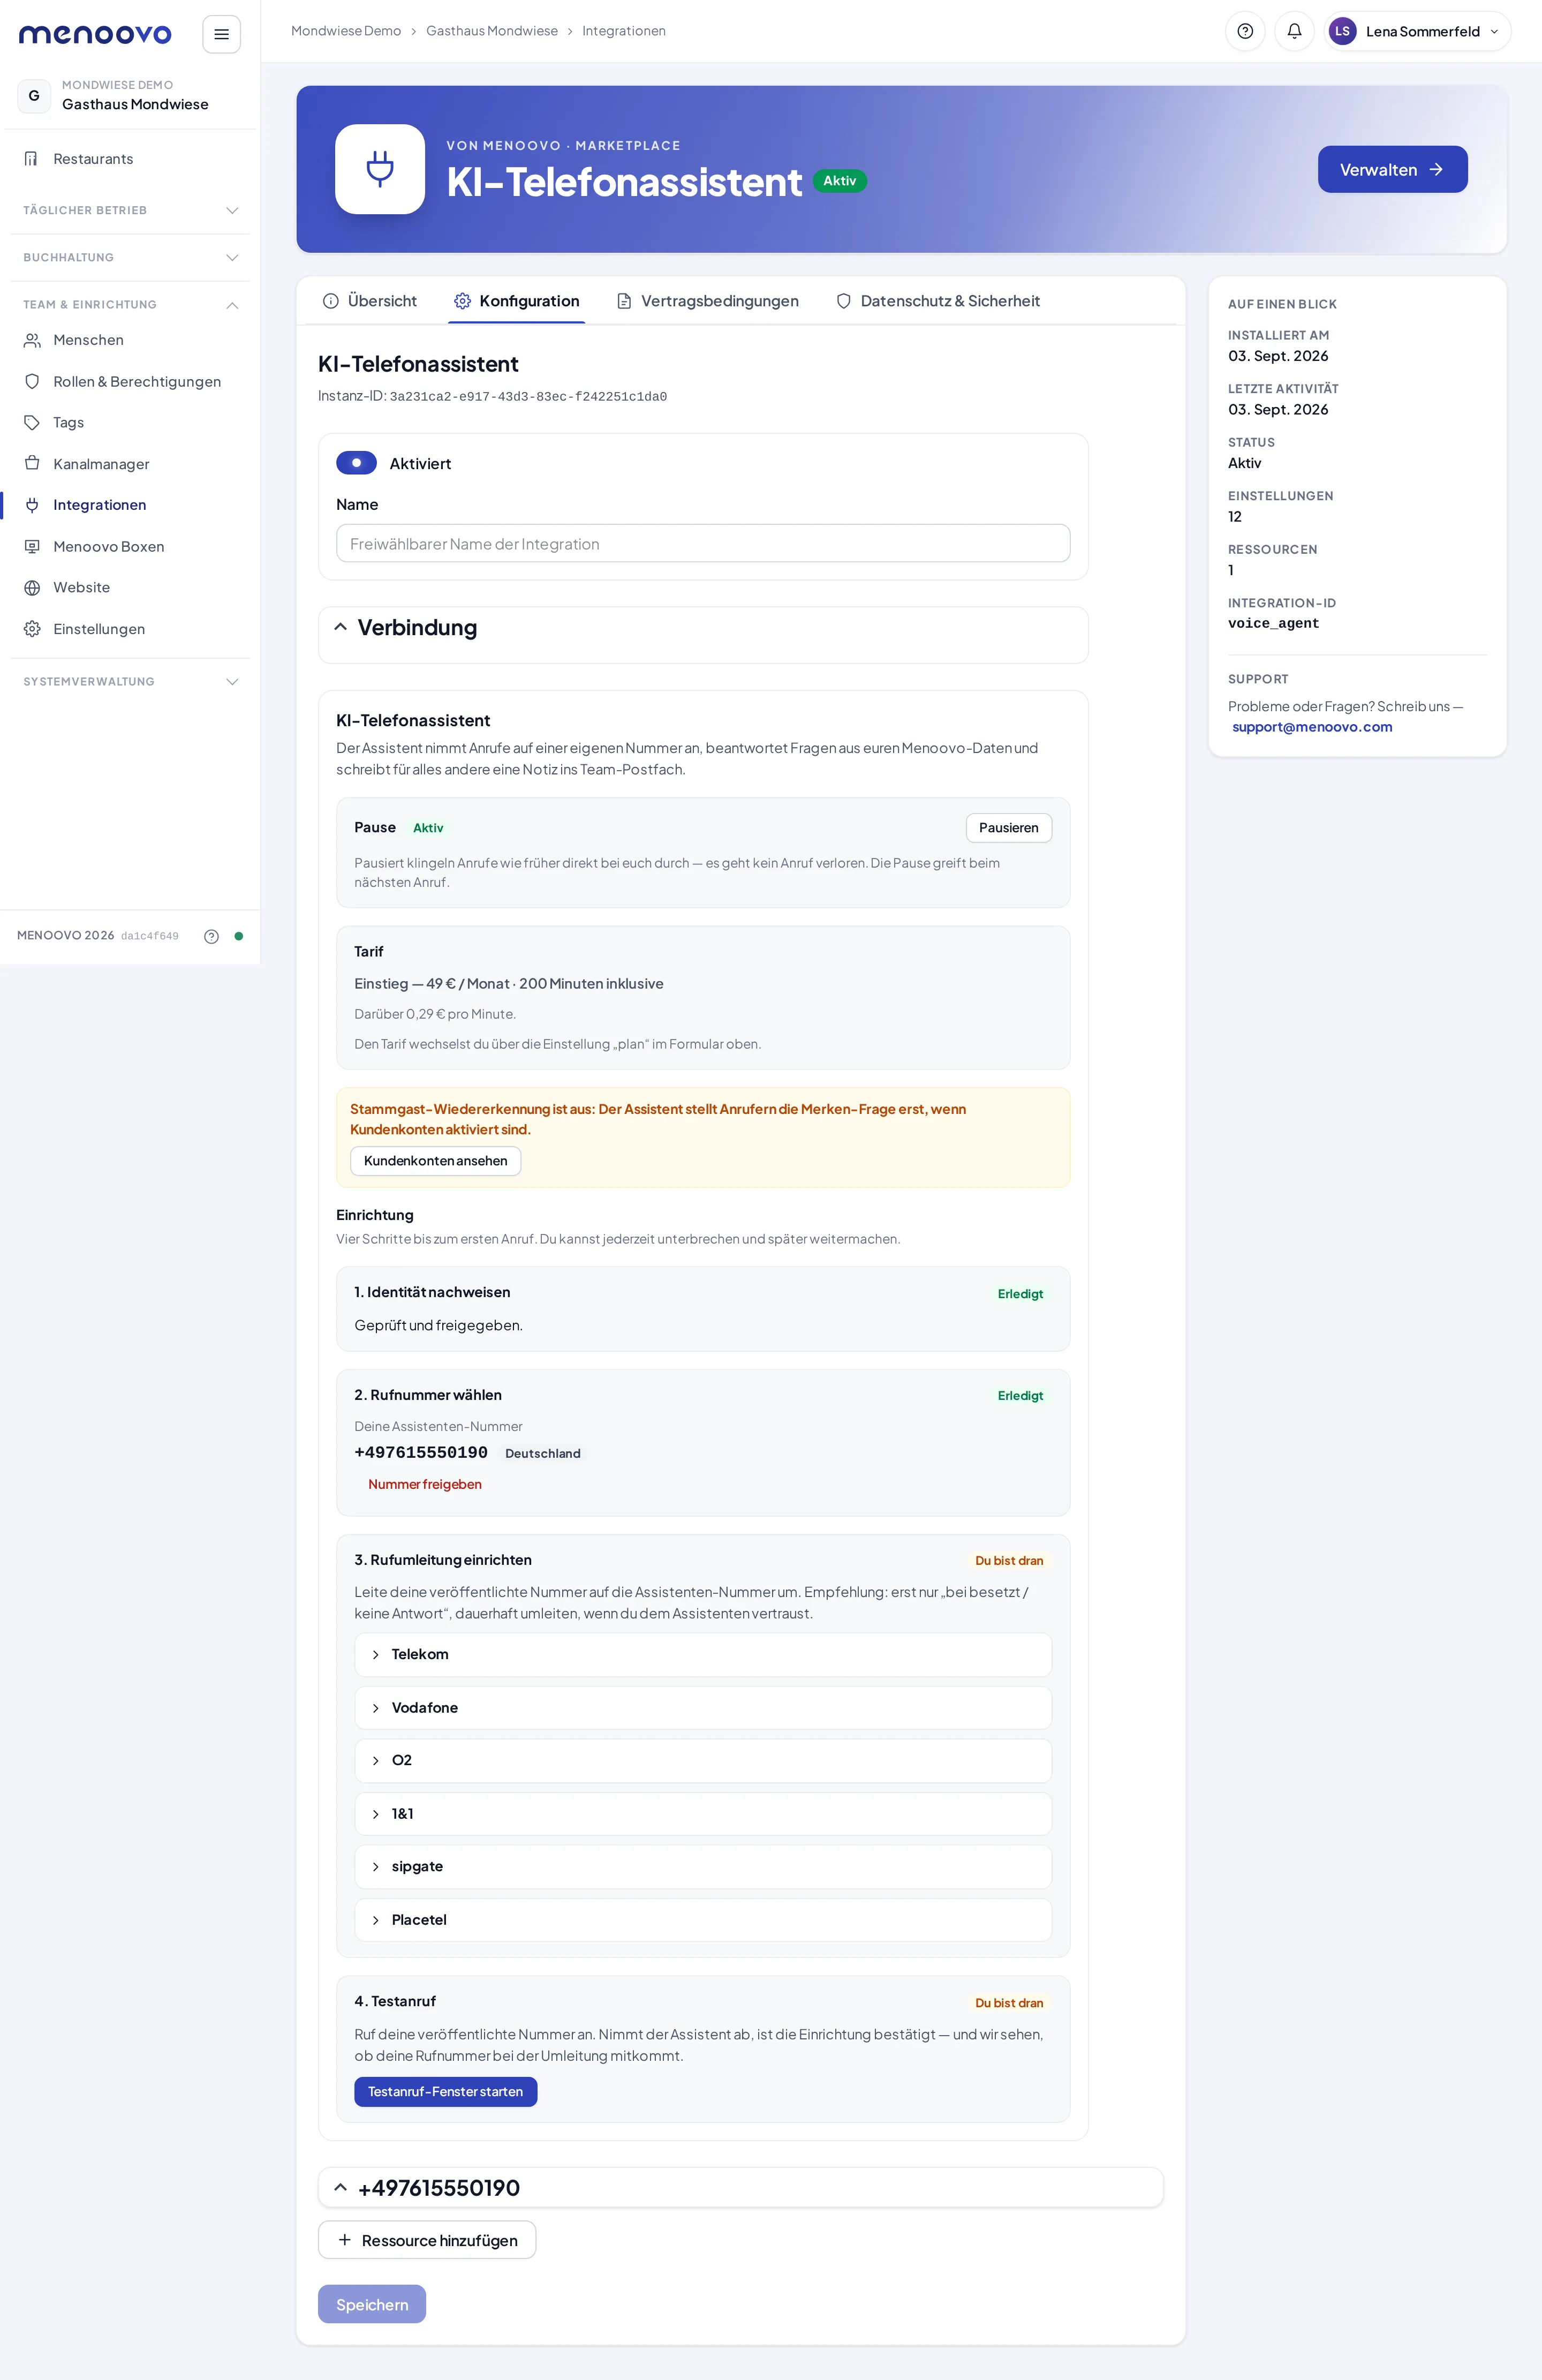
Task: Click the Menoovo Boxen monitor icon
Action: pyautogui.click(x=32, y=546)
